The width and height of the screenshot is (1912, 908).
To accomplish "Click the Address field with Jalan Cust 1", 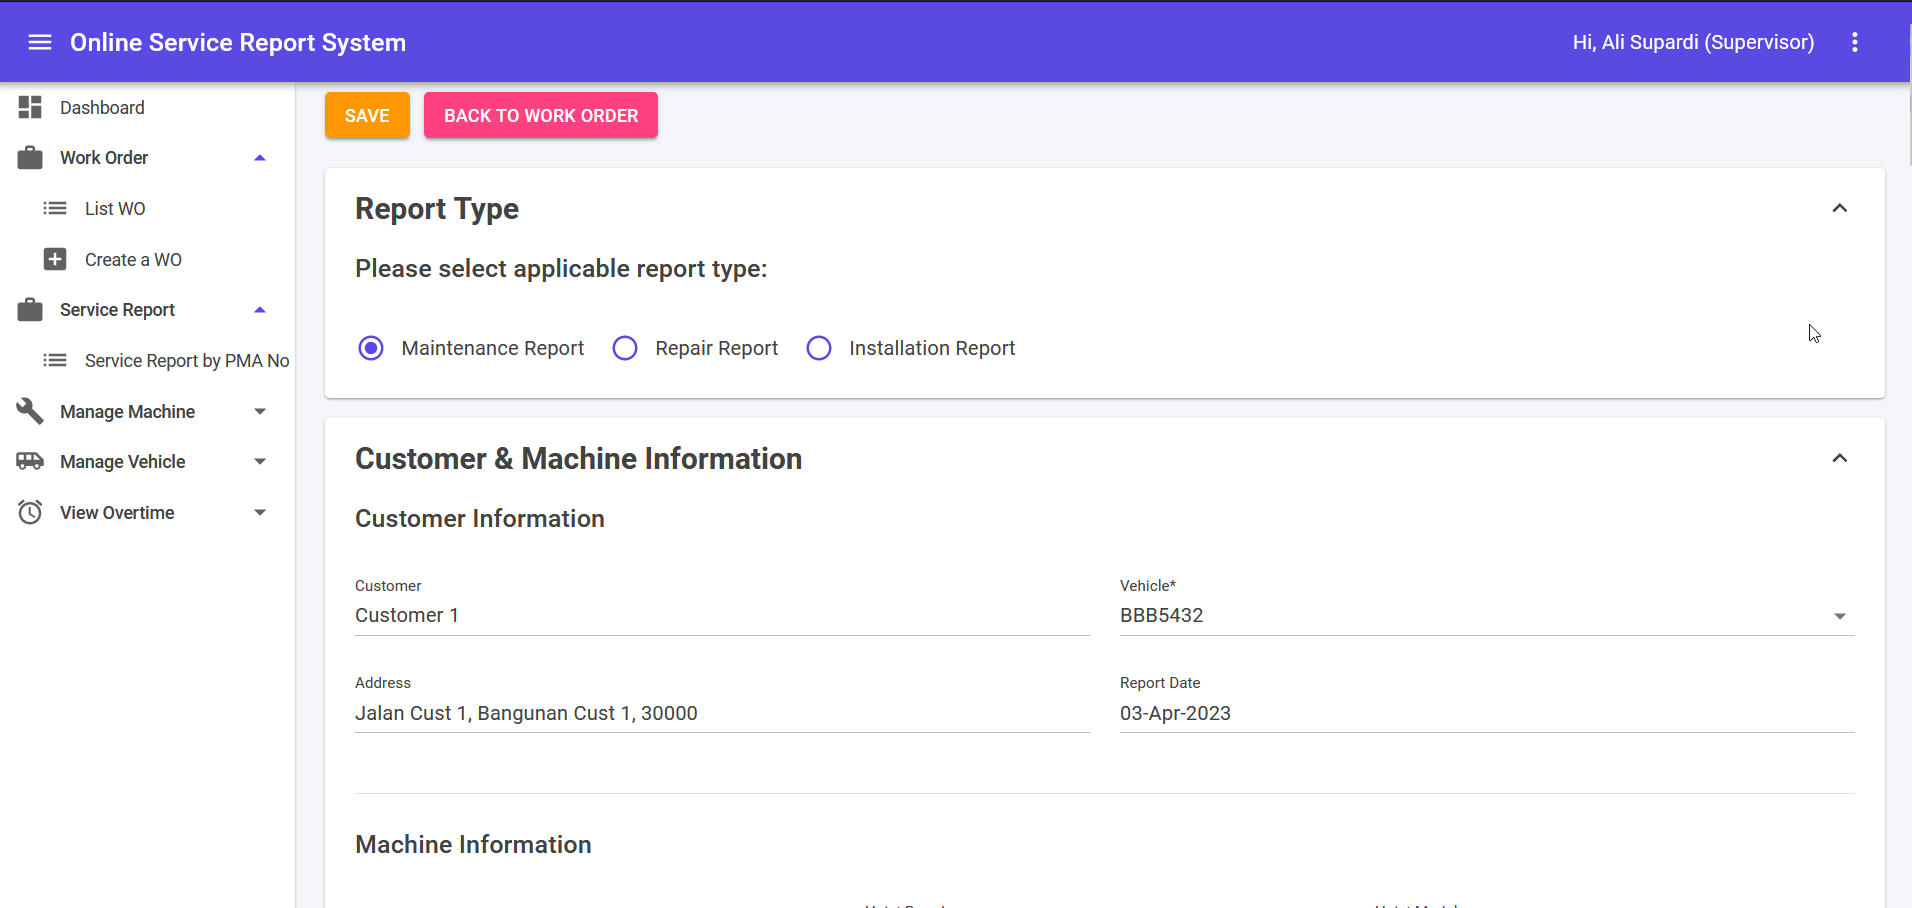I will click(x=722, y=713).
